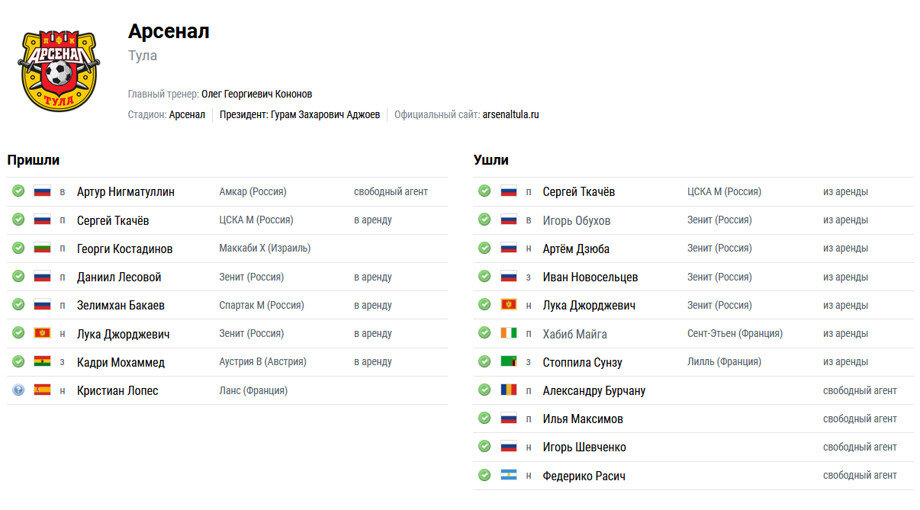
Task: Click the Zambia flag beside Стоппила Сунзу
Action: pos(509,362)
